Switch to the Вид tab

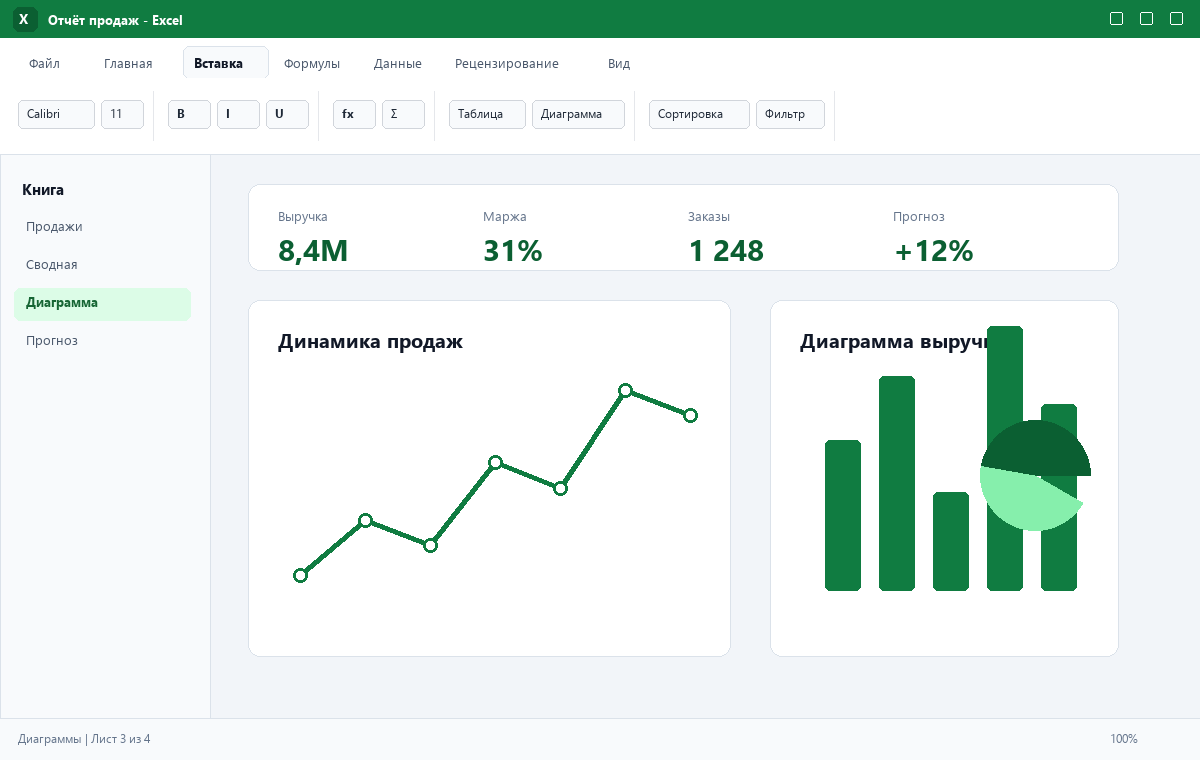(619, 63)
